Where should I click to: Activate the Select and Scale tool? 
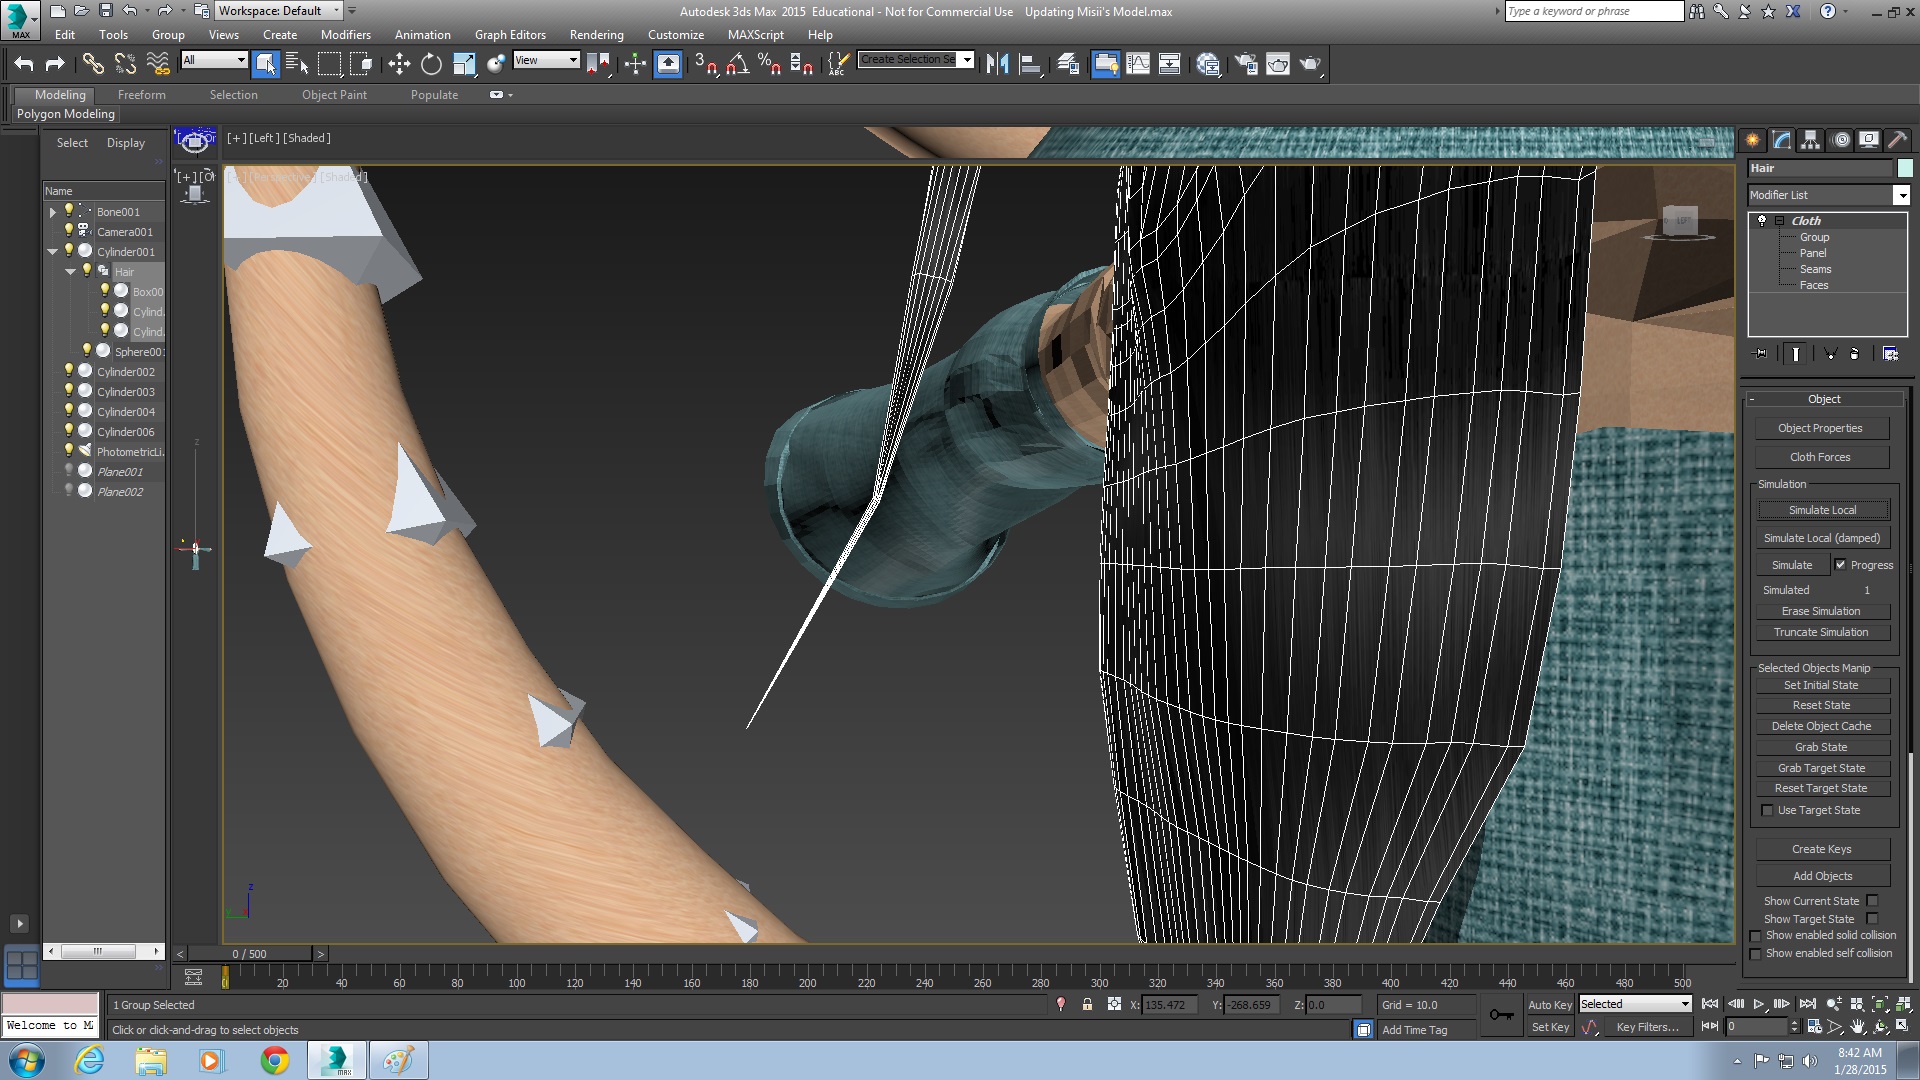pos(464,64)
